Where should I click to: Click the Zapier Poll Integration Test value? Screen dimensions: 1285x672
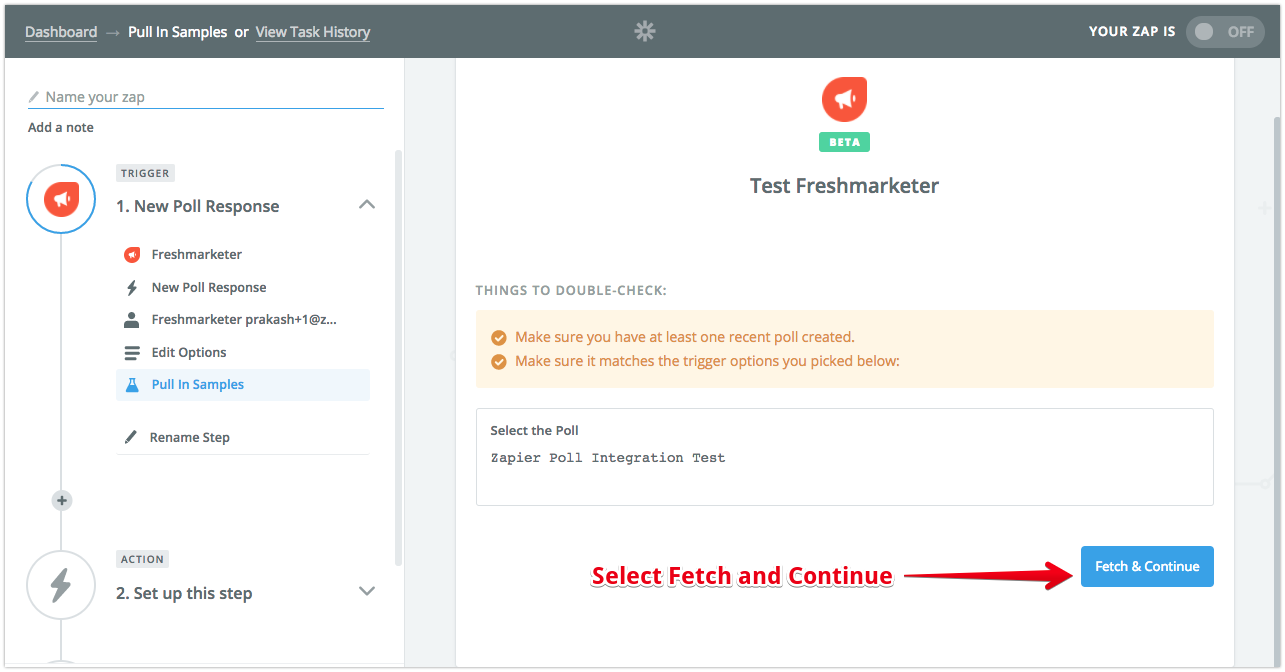[608, 458]
